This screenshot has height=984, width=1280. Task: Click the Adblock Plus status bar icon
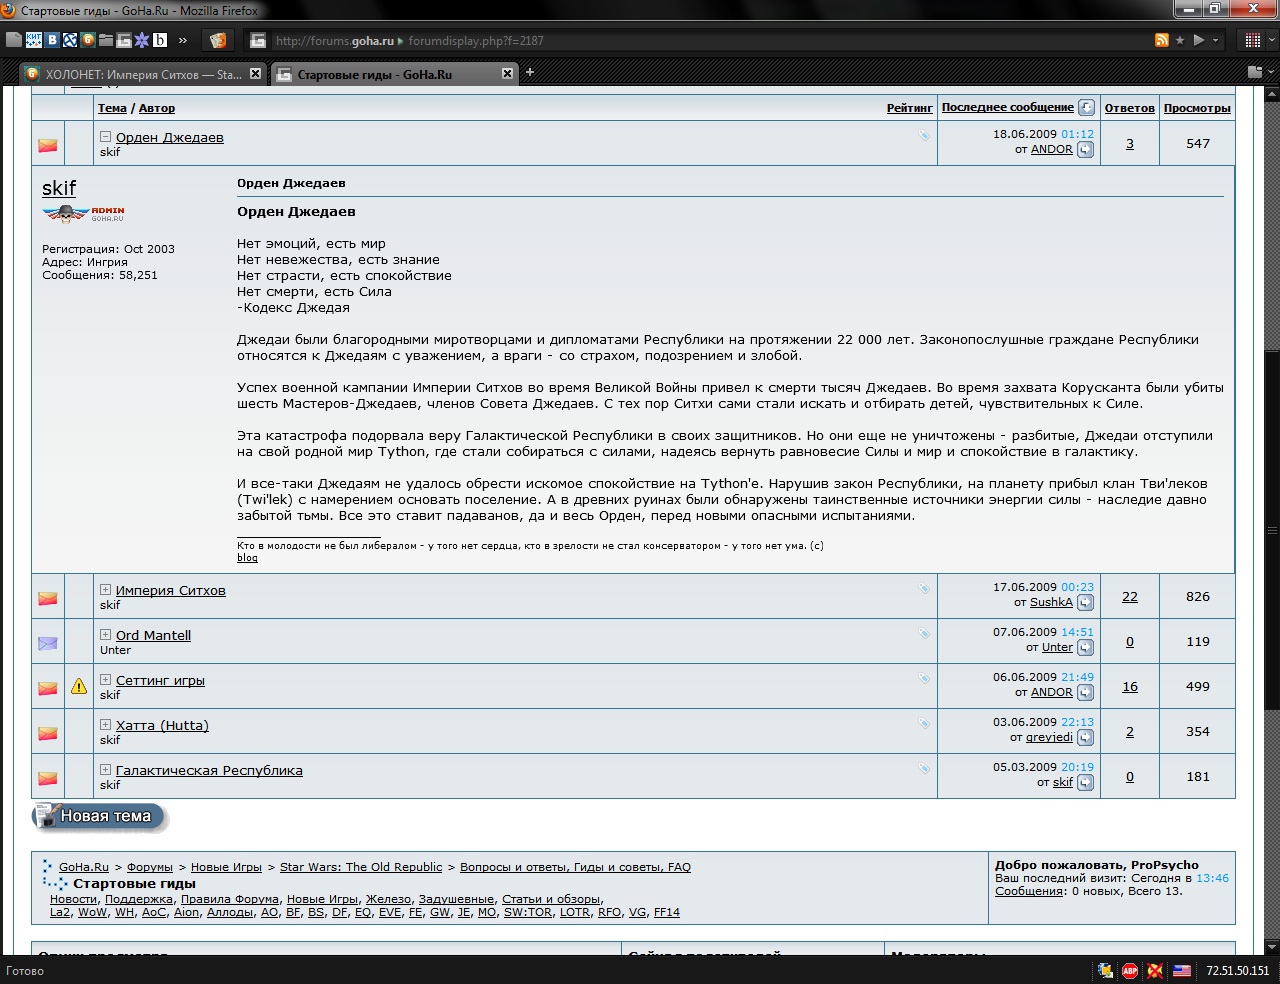[x=1130, y=970]
